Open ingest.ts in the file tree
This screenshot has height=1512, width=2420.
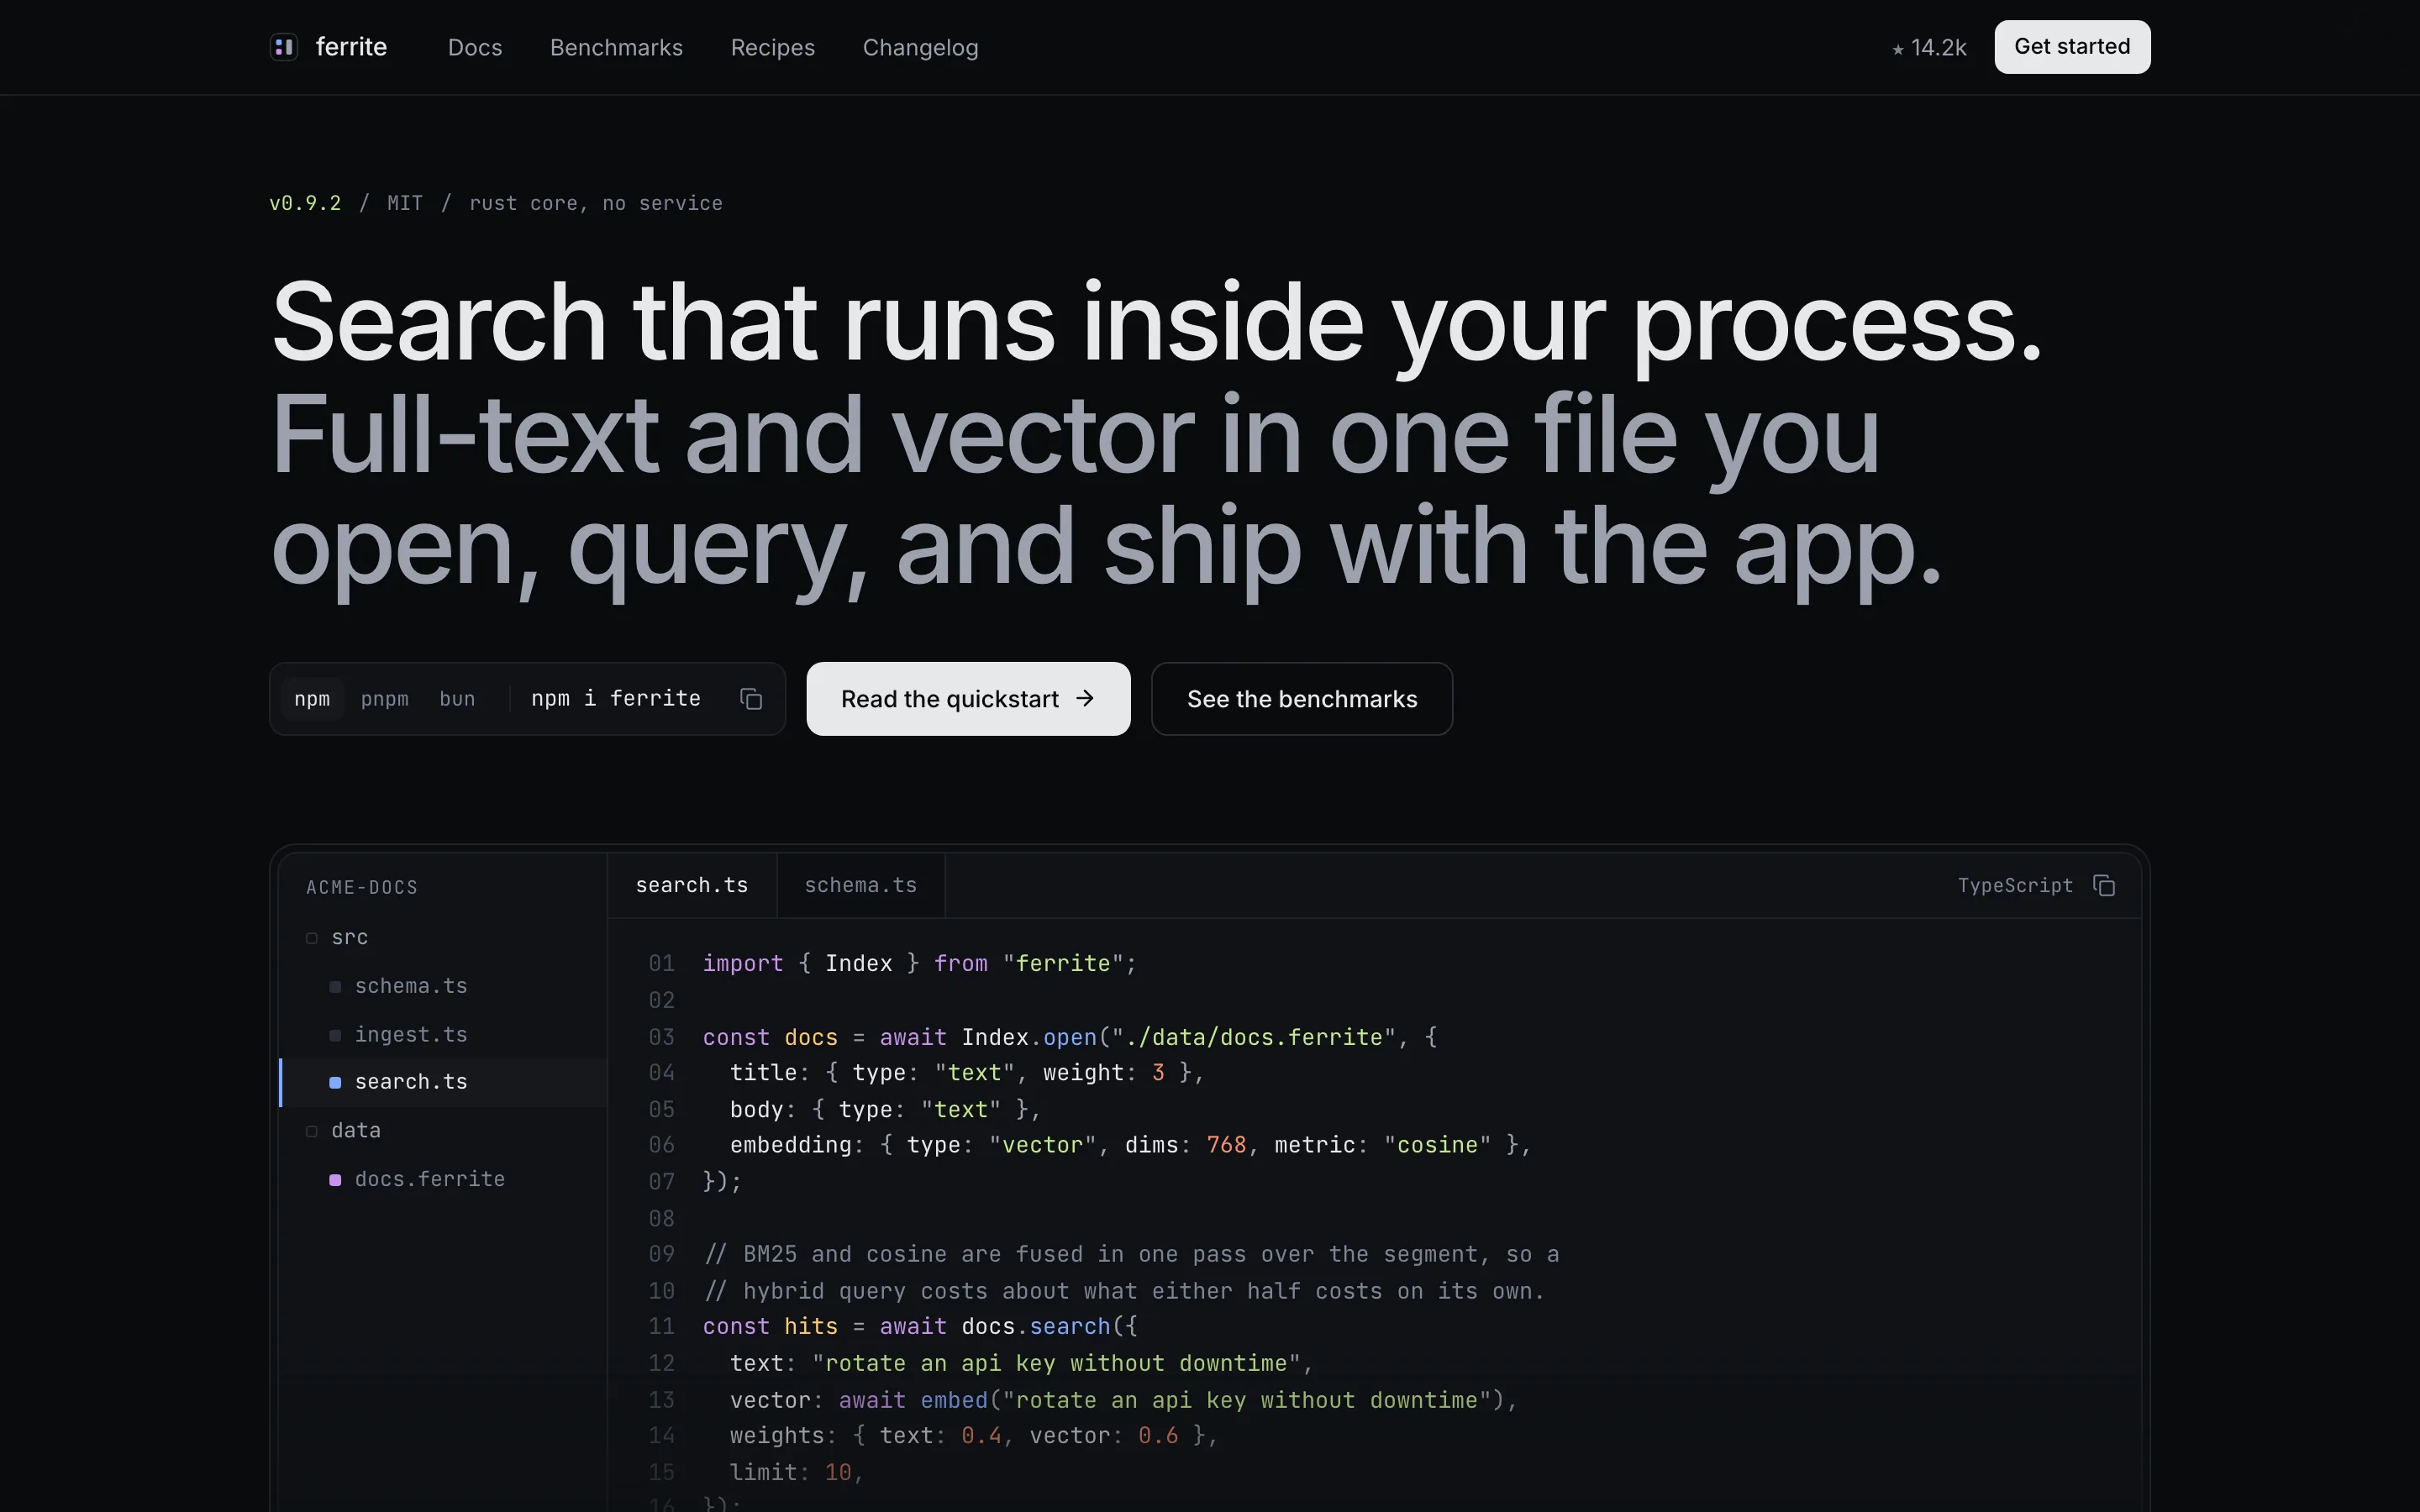pos(444,1035)
